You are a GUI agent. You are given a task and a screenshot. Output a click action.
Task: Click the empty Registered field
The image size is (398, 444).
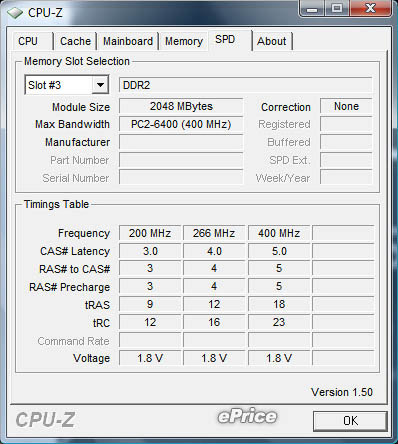346,124
